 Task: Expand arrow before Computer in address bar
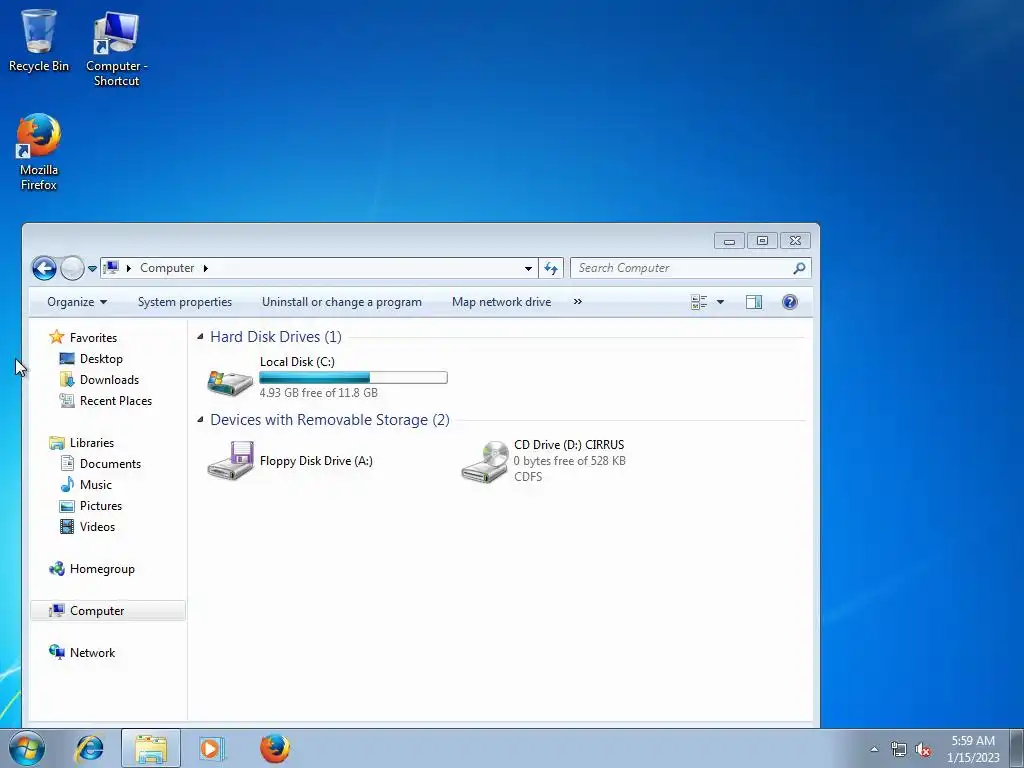point(129,268)
